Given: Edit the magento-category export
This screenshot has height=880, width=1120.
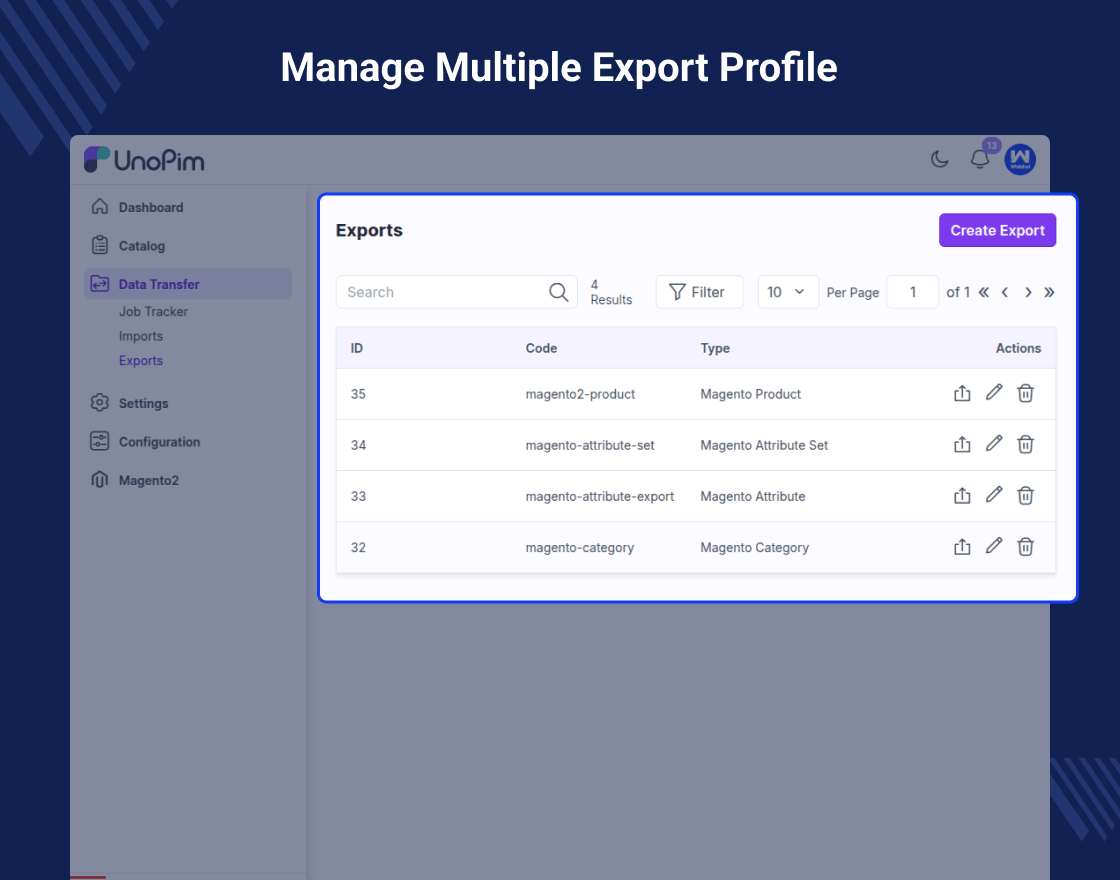Looking at the screenshot, I should click(994, 546).
